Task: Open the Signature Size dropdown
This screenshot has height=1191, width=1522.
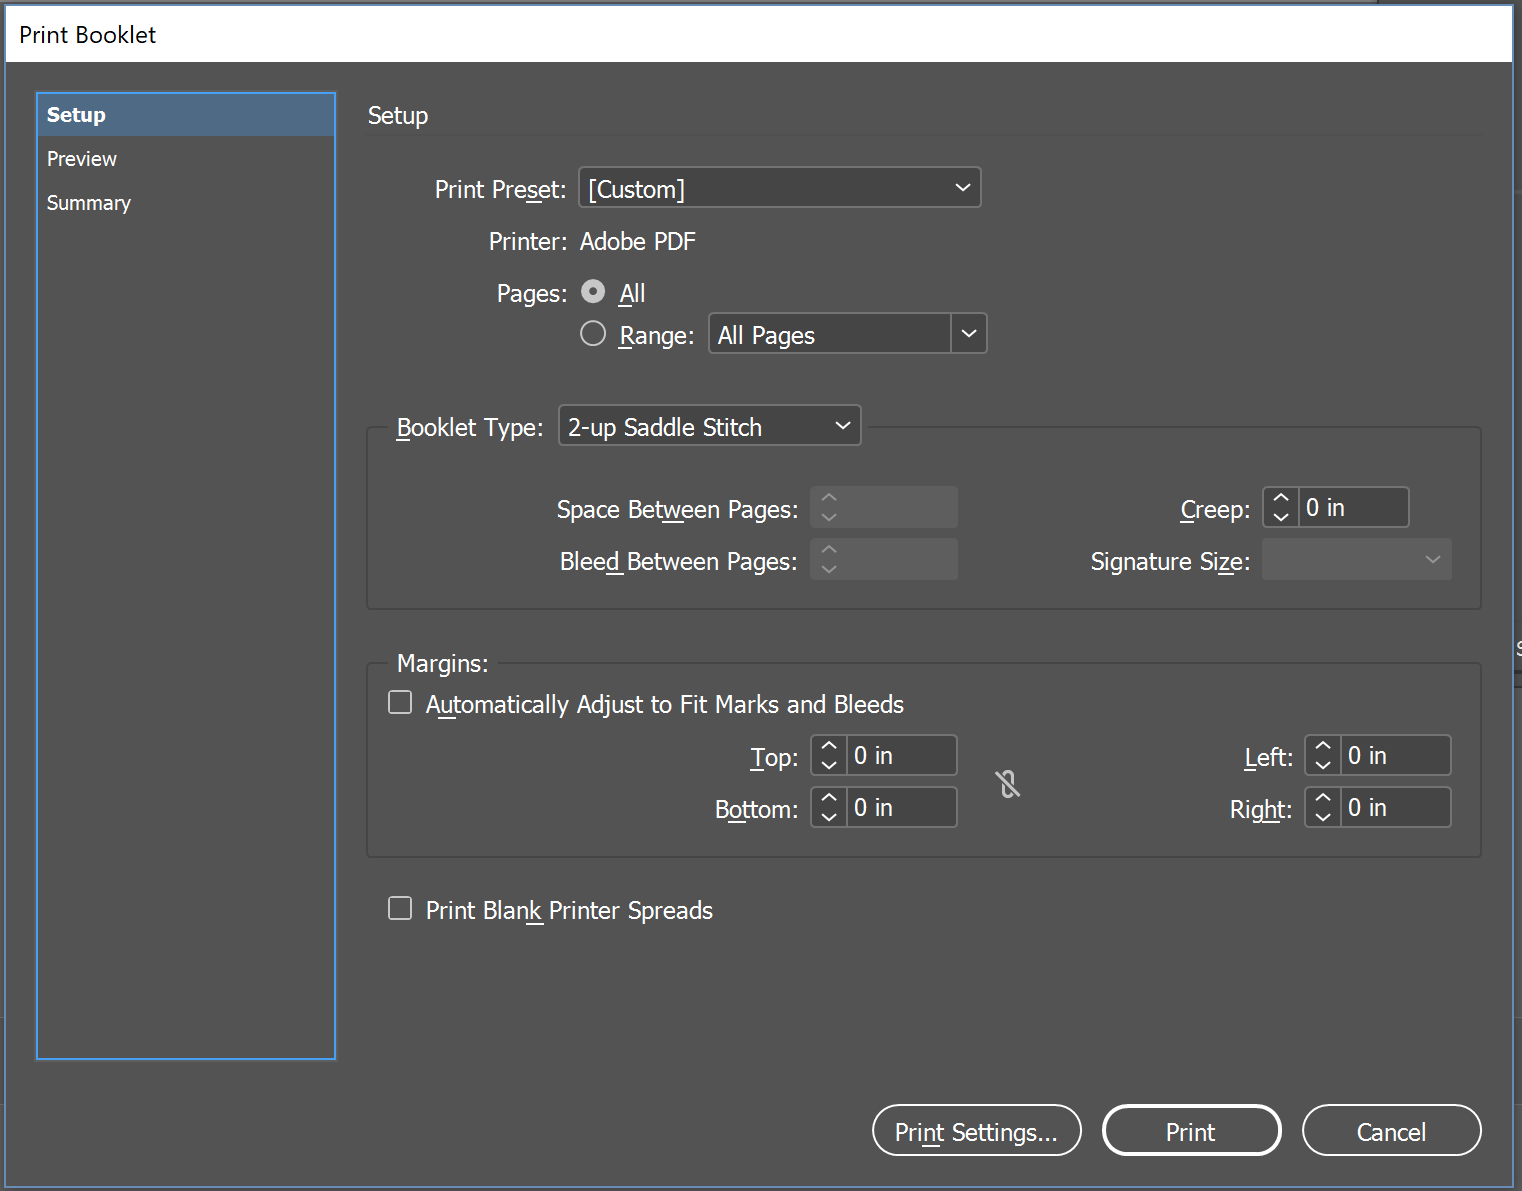Action: coord(1357,560)
